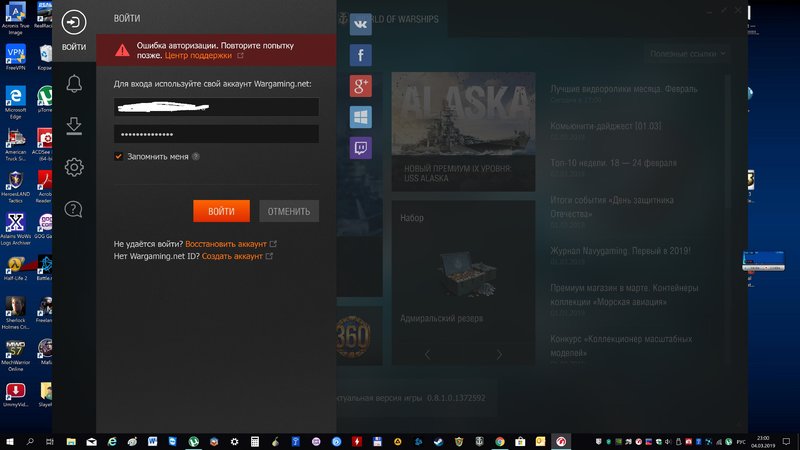This screenshot has height=450, width=800.
Task: Open news Конкурс Коллекционер масштабных моделей
Action: coord(621,345)
